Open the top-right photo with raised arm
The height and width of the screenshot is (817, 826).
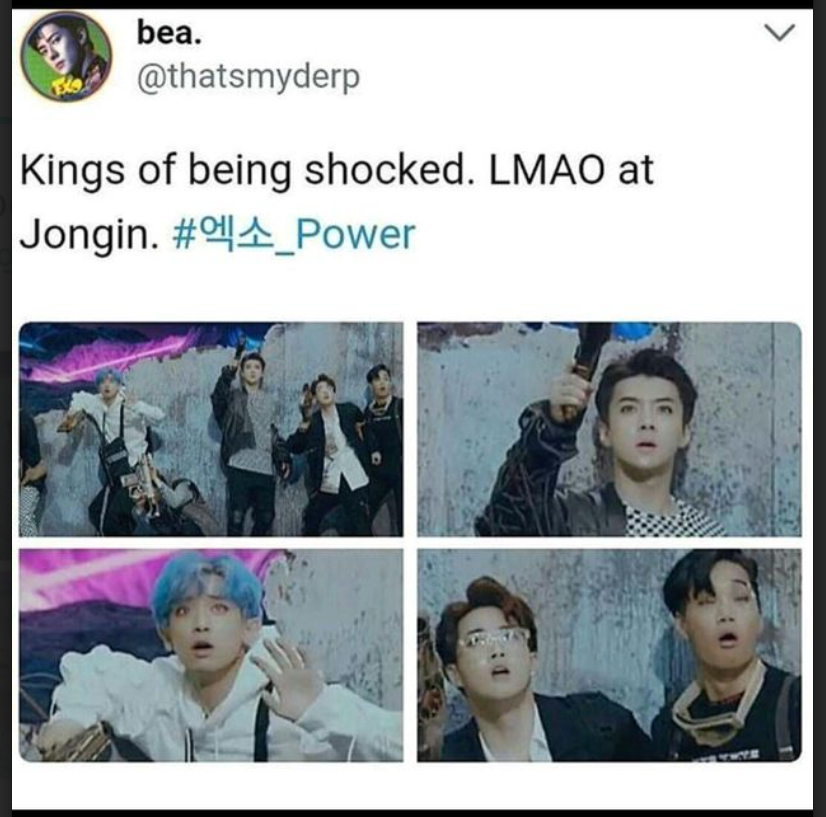pyautogui.click(x=609, y=429)
